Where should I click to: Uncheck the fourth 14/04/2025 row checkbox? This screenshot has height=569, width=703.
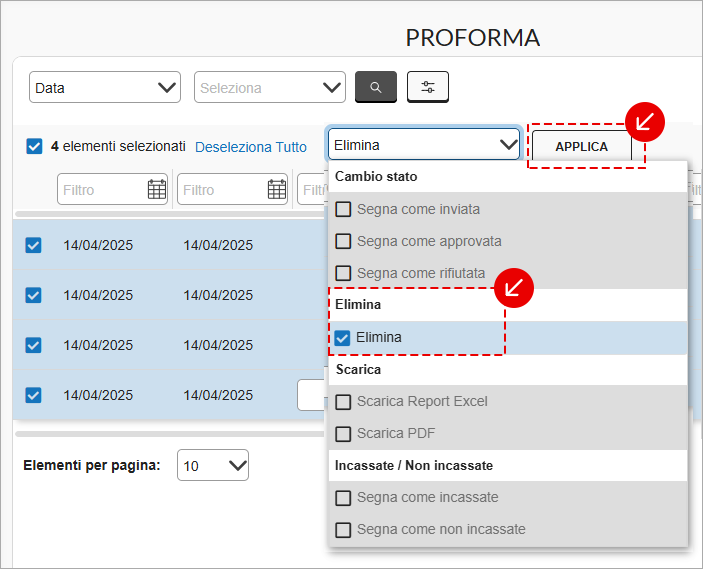33,395
